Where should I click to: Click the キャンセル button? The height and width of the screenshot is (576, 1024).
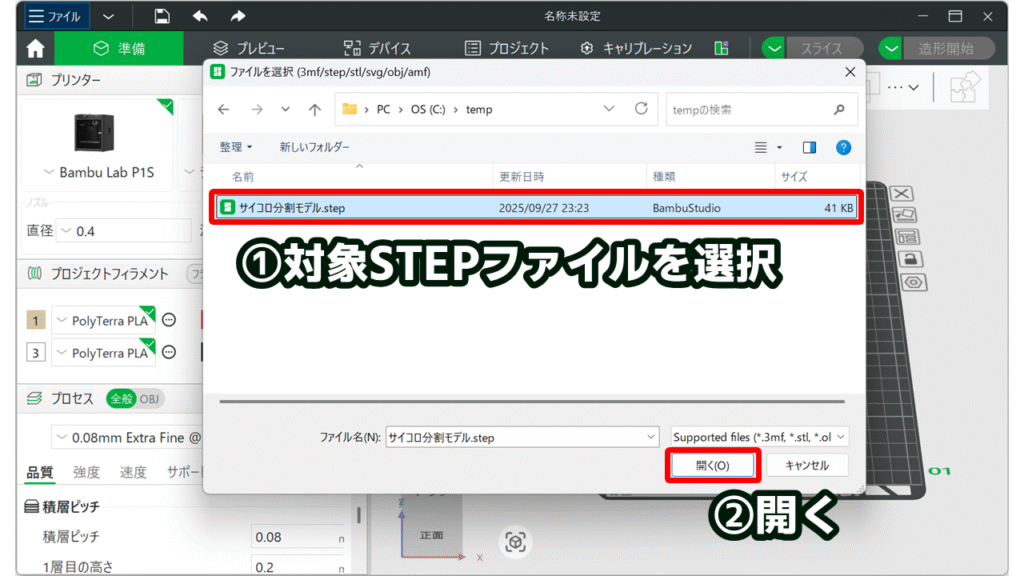(x=807, y=465)
